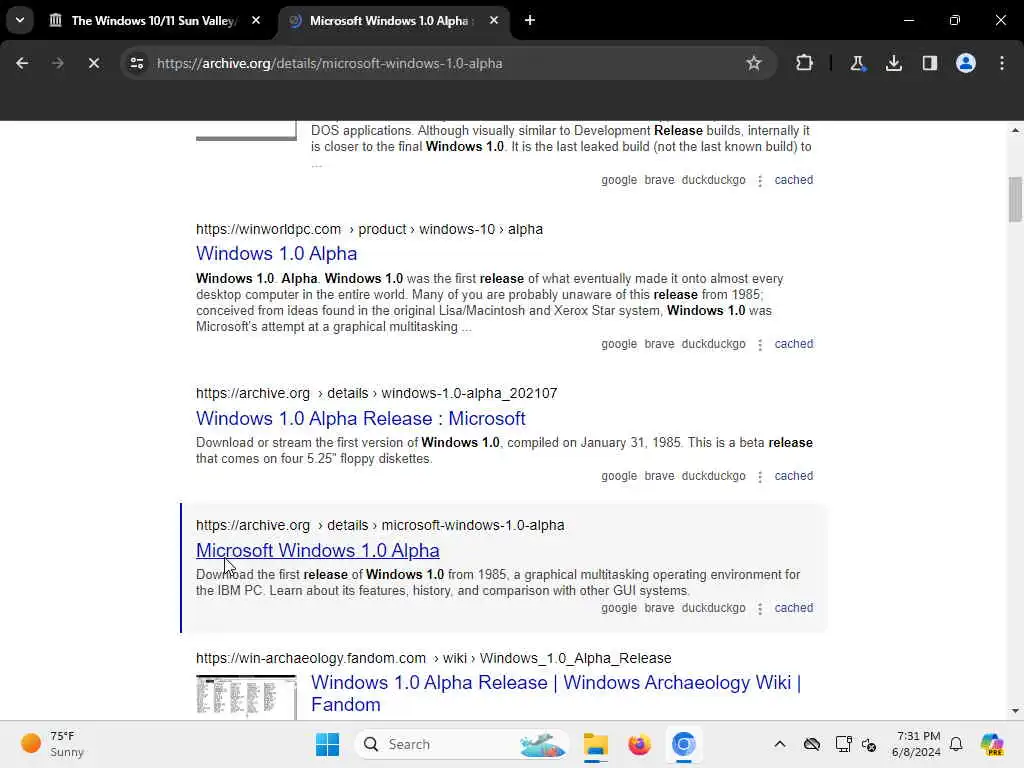
Task: Open the display connection tray icon
Action: coord(843,744)
